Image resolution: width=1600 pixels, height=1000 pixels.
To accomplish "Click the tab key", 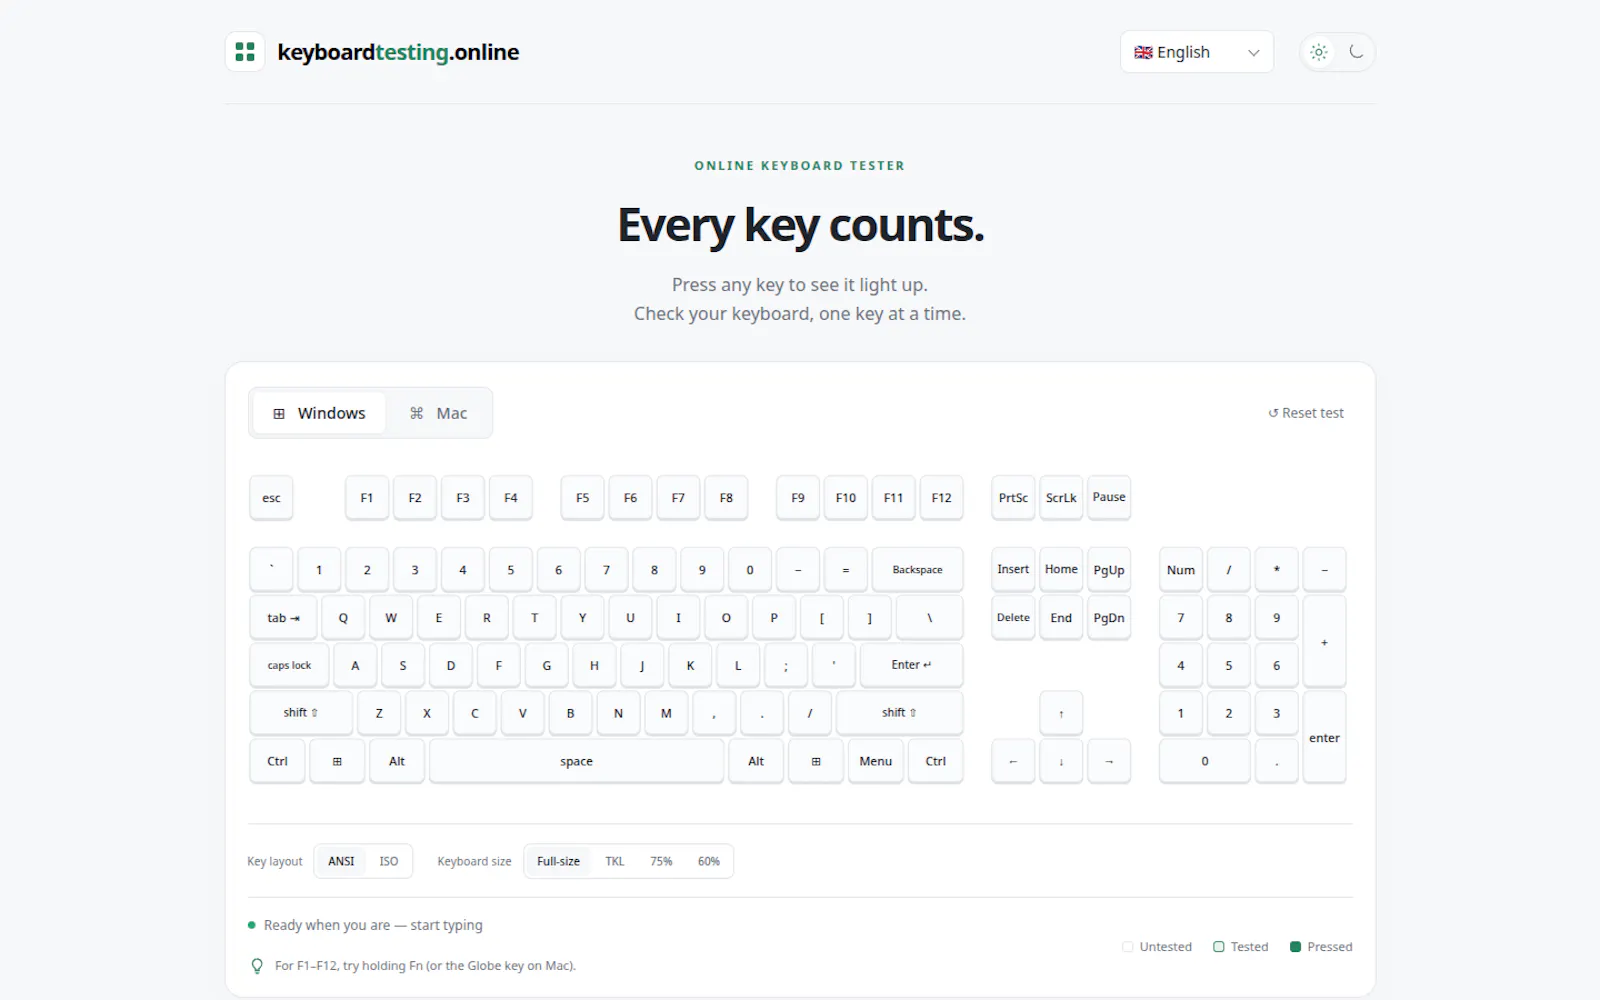I will coord(283,618).
